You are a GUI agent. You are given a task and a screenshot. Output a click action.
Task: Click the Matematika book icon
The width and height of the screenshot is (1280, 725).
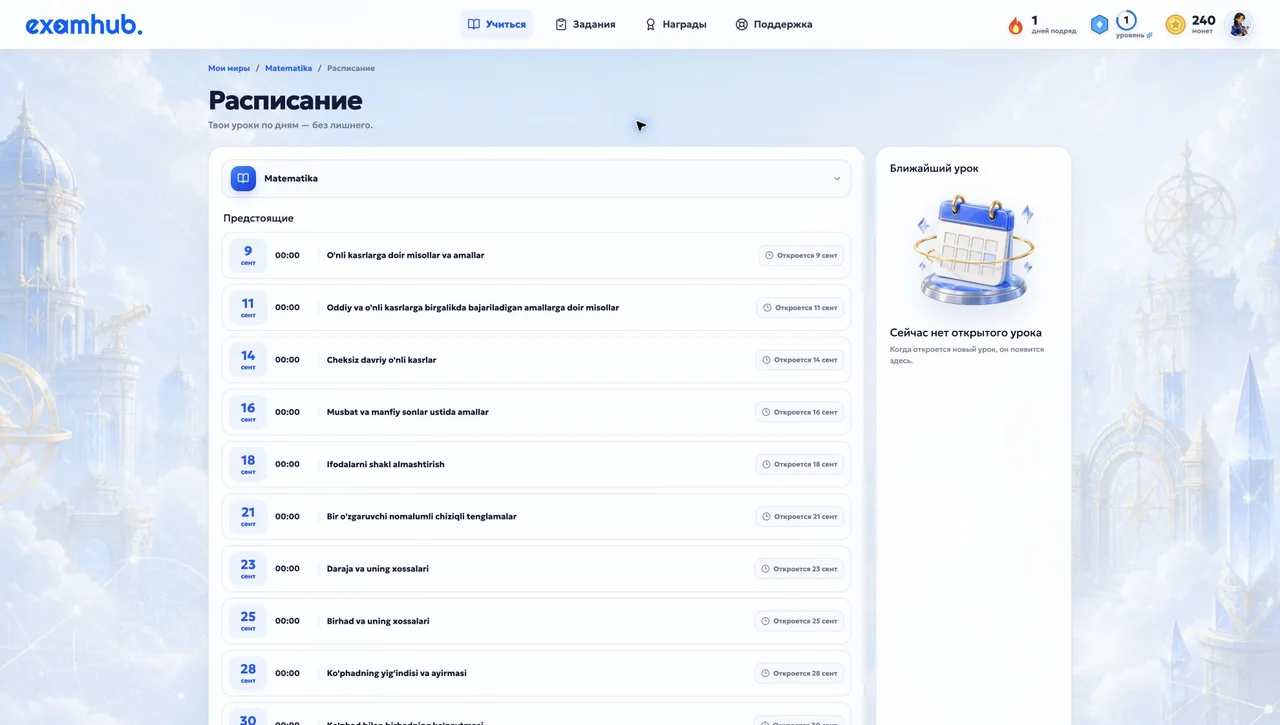point(243,178)
